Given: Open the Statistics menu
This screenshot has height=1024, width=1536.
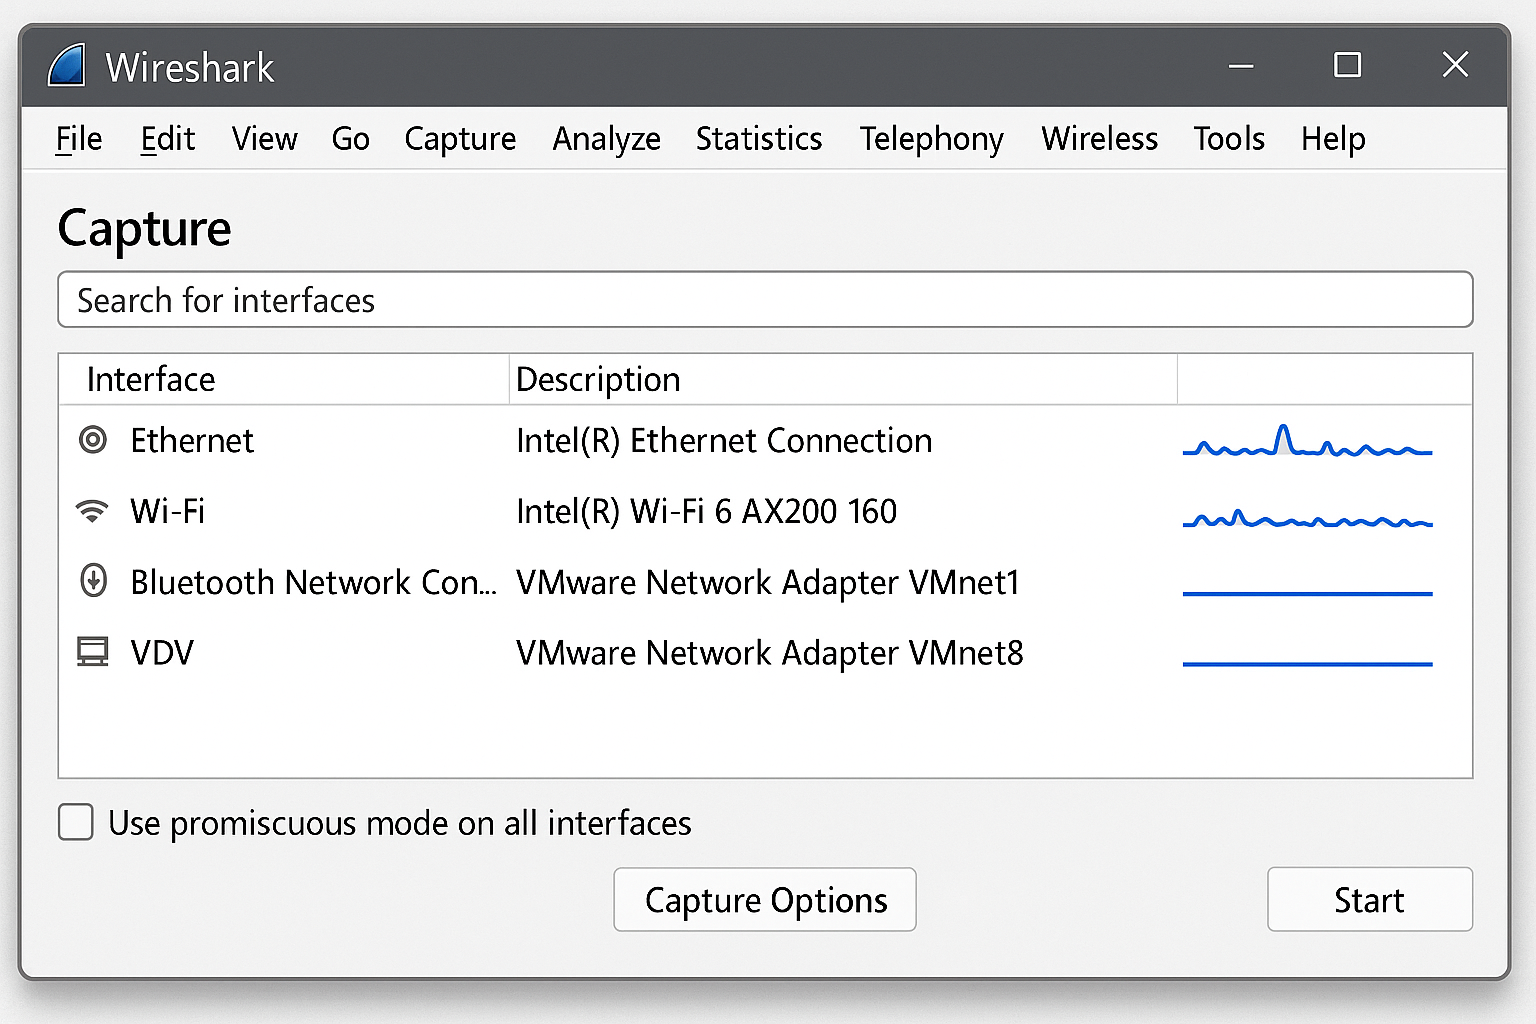Looking at the screenshot, I should click(x=759, y=139).
